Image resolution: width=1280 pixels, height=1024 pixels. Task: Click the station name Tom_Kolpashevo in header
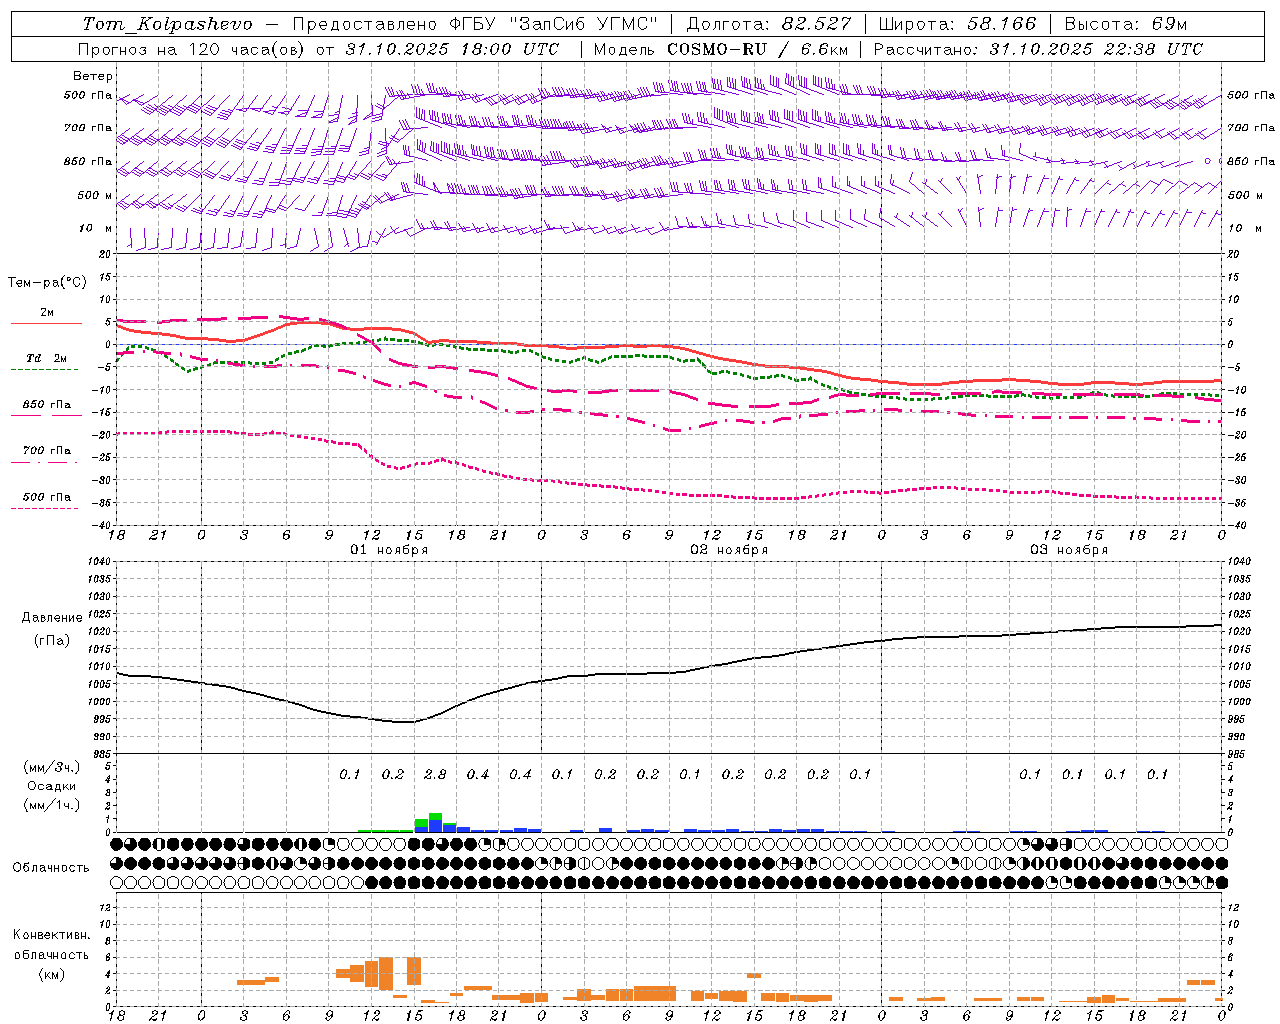point(167,24)
